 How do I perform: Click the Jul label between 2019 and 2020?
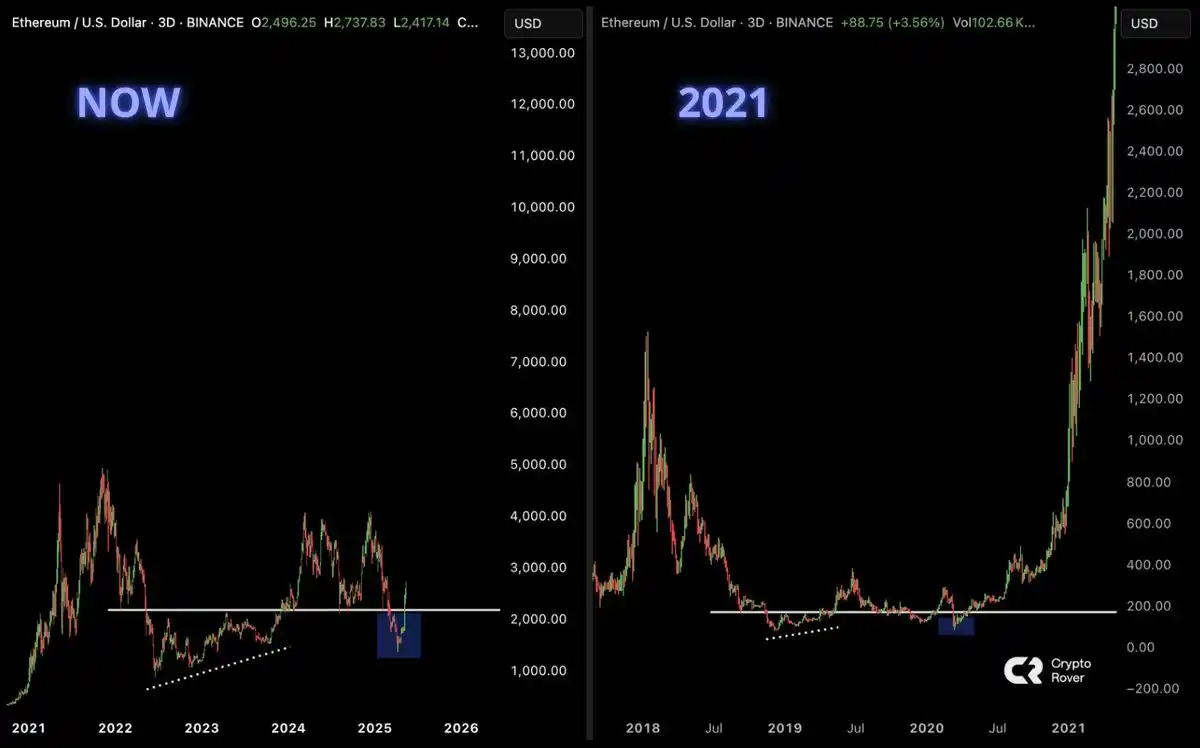(854, 727)
